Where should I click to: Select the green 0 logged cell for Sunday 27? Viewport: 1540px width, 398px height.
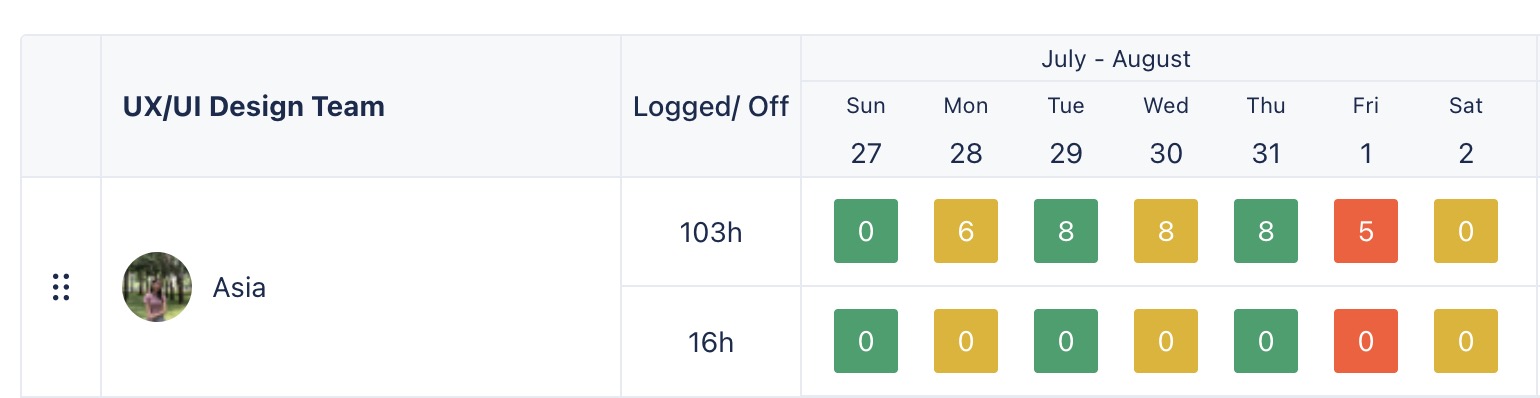click(x=866, y=231)
